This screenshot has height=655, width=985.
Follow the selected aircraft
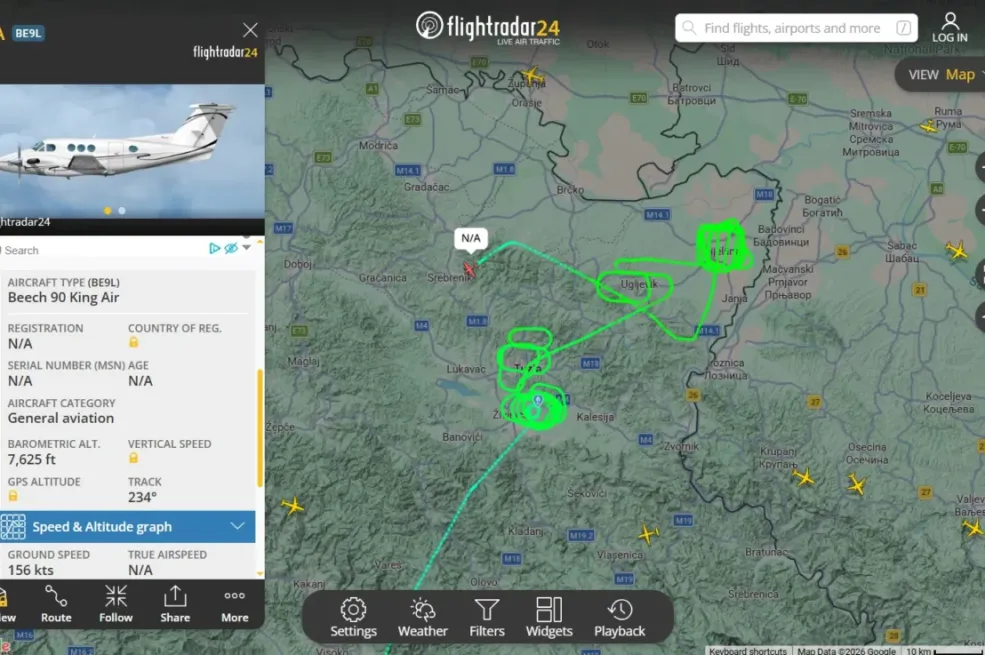click(116, 604)
